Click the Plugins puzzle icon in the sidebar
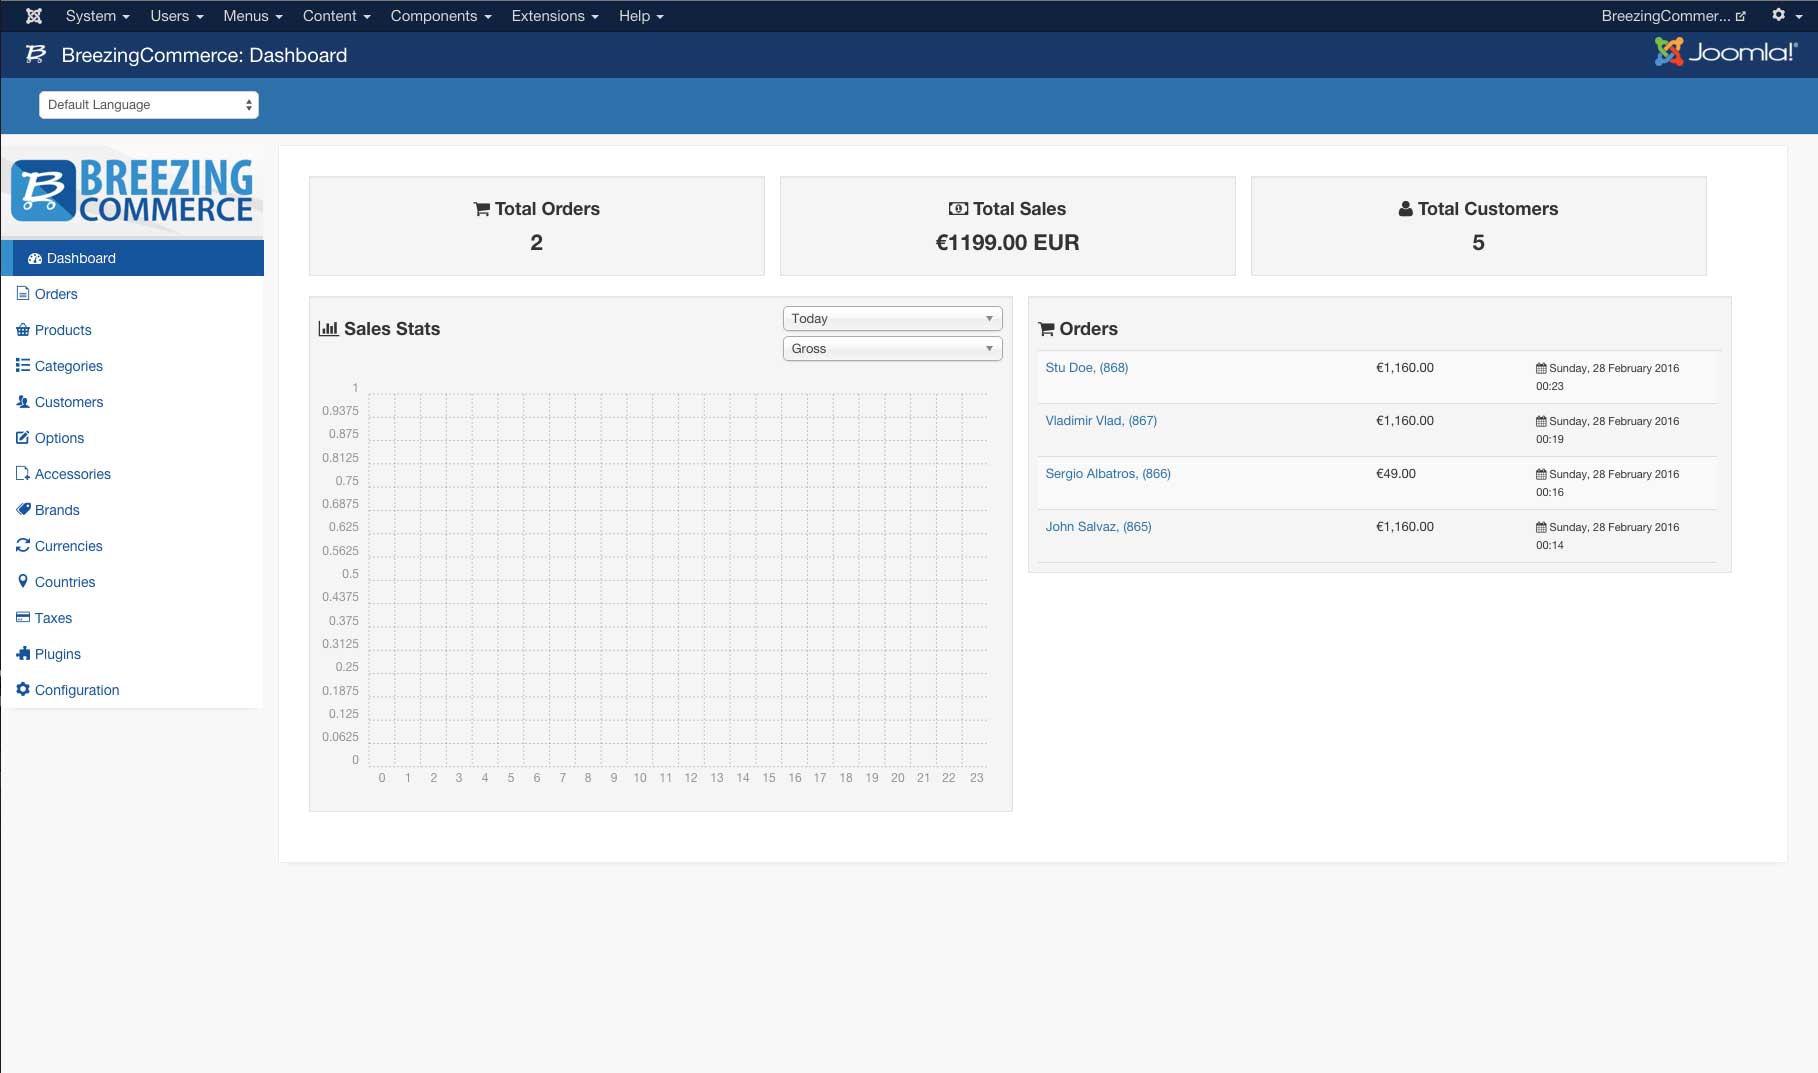Image resolution: width=1818 pixels, height=1073 pixels. (23, 653)
